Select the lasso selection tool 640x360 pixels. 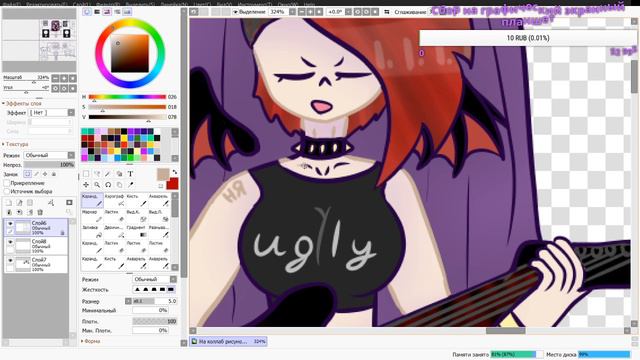pyautogui.click(x=97, y=174)
